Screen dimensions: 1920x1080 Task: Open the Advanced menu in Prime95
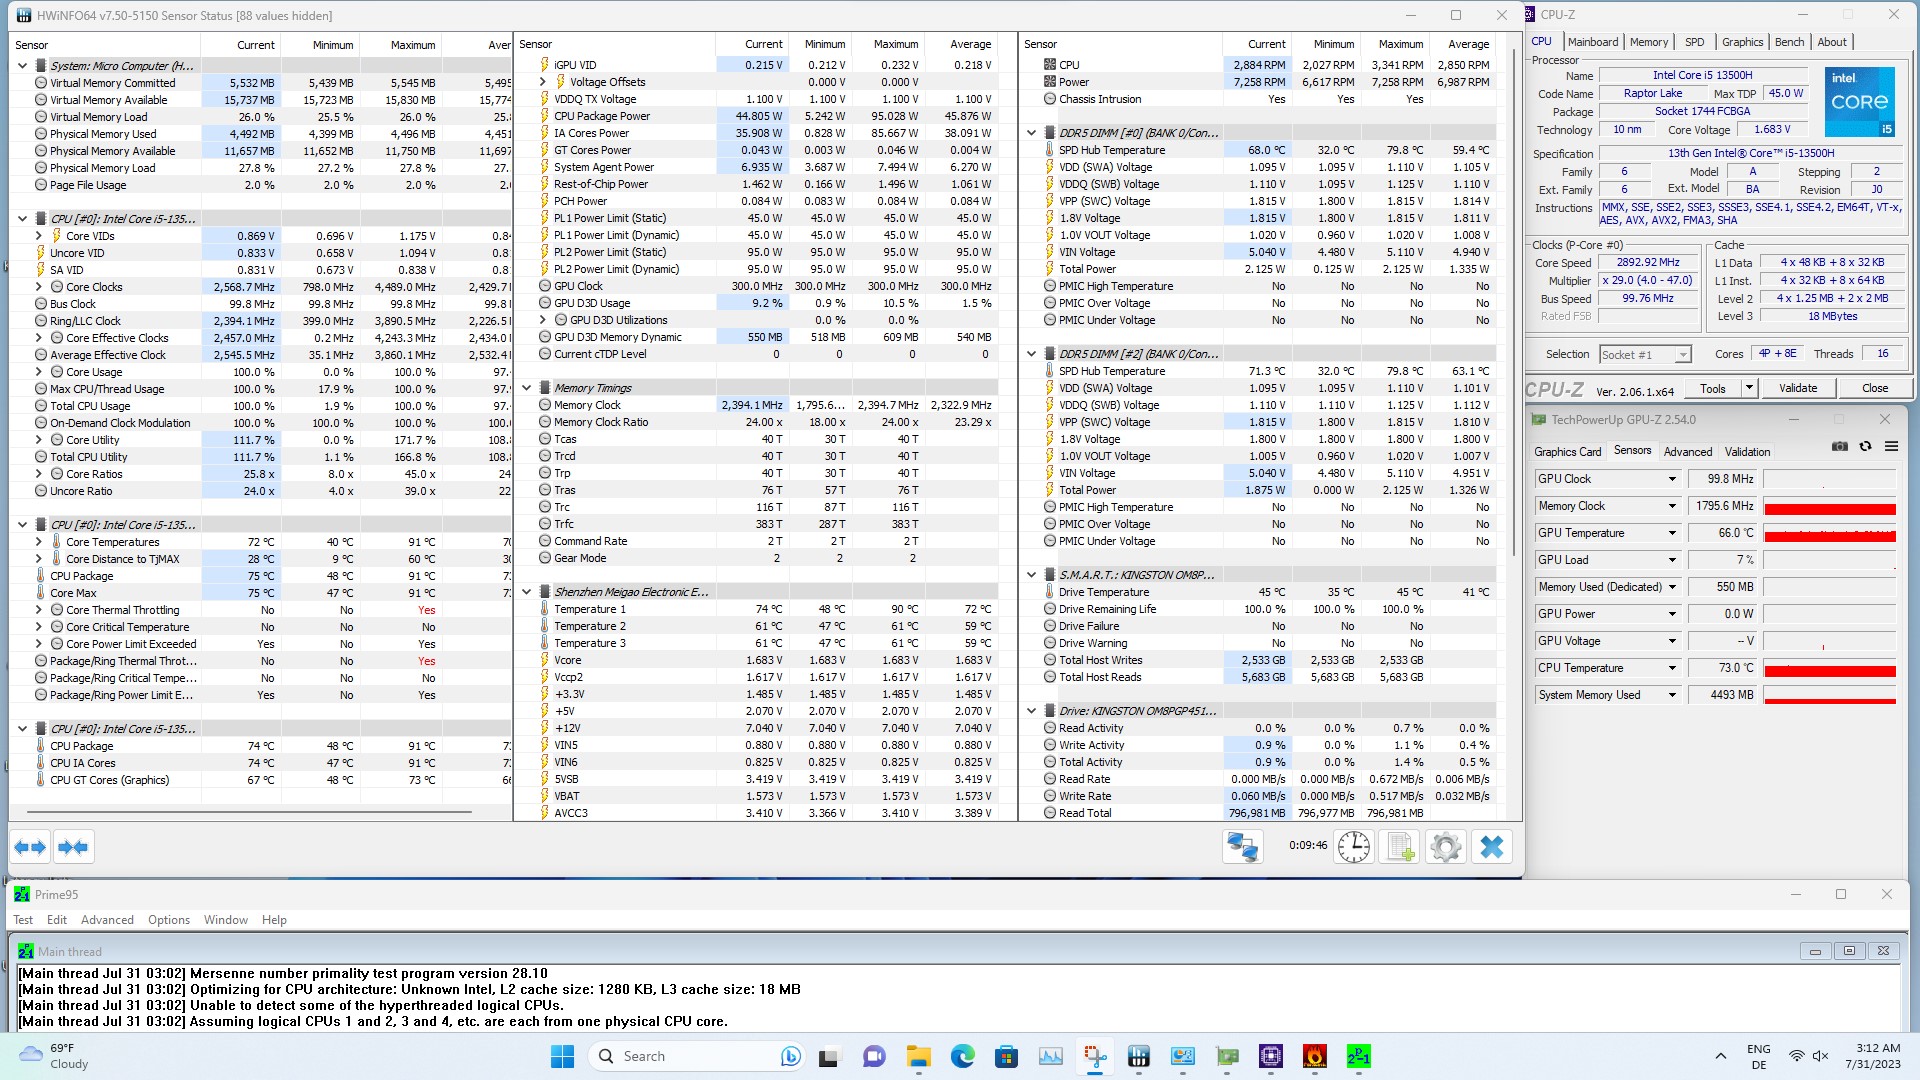[x=107, y=920]
